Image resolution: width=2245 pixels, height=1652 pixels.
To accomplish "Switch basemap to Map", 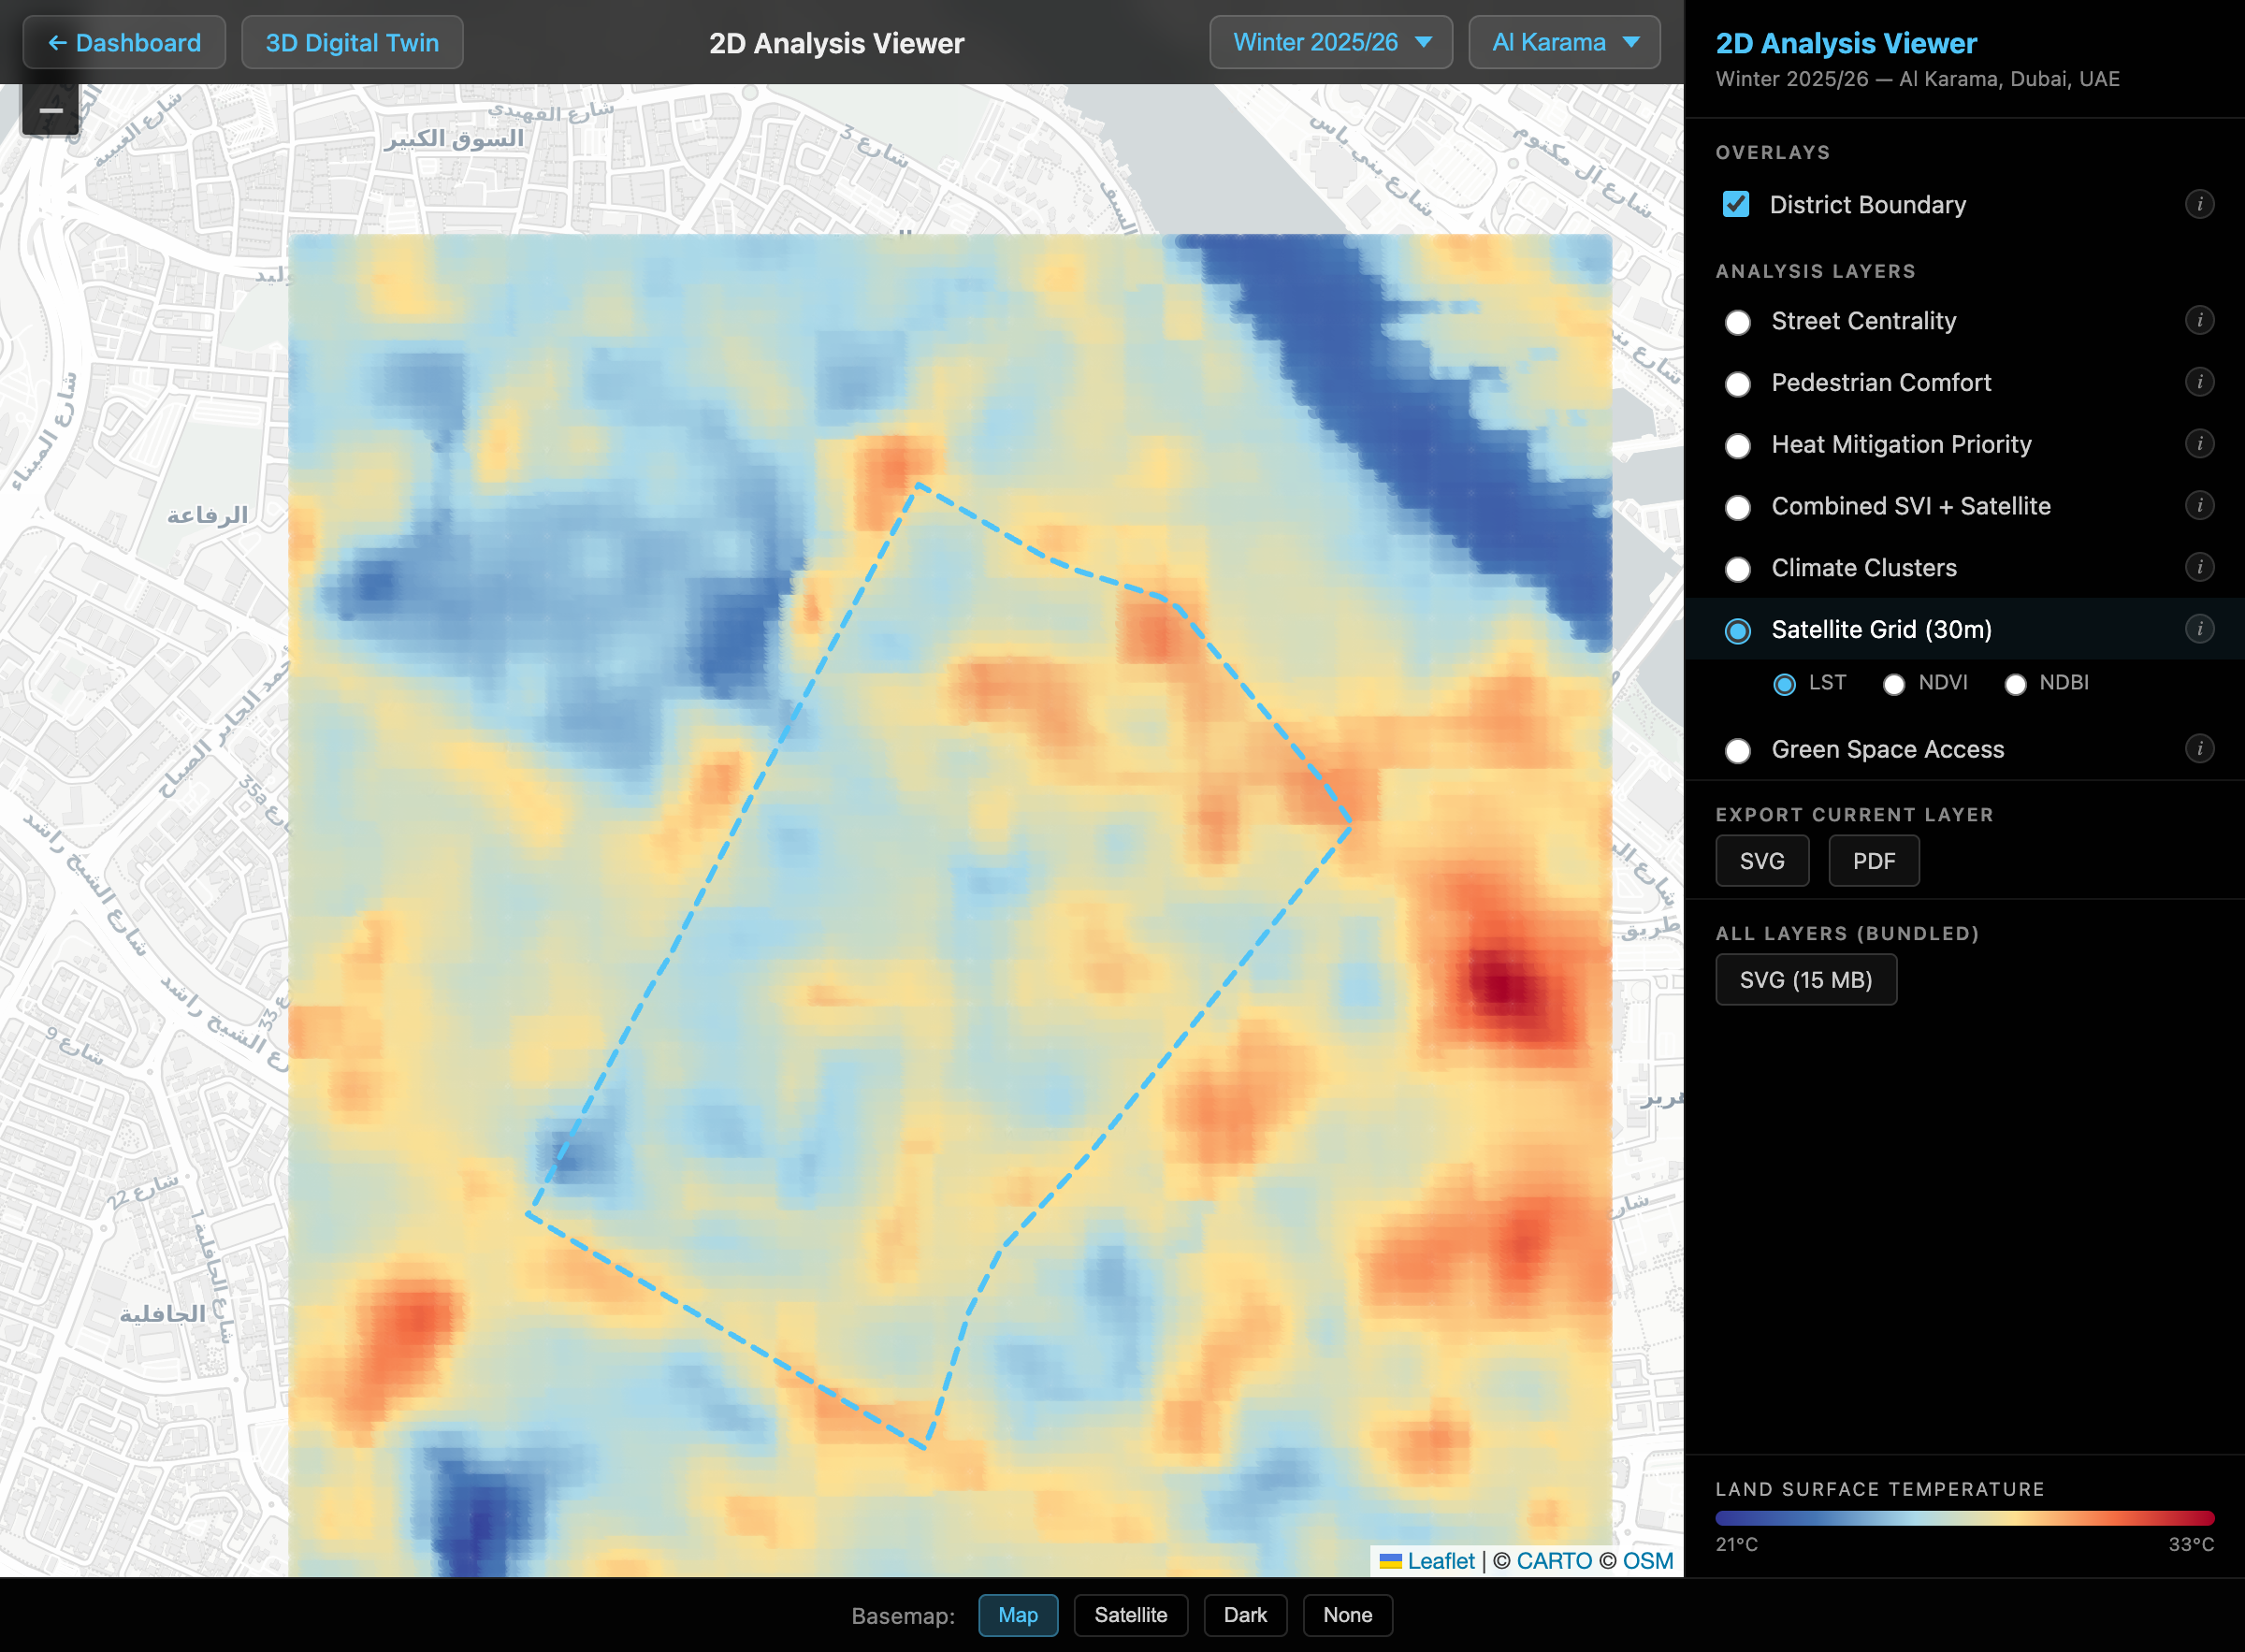I will (x=1018, y=1615).
